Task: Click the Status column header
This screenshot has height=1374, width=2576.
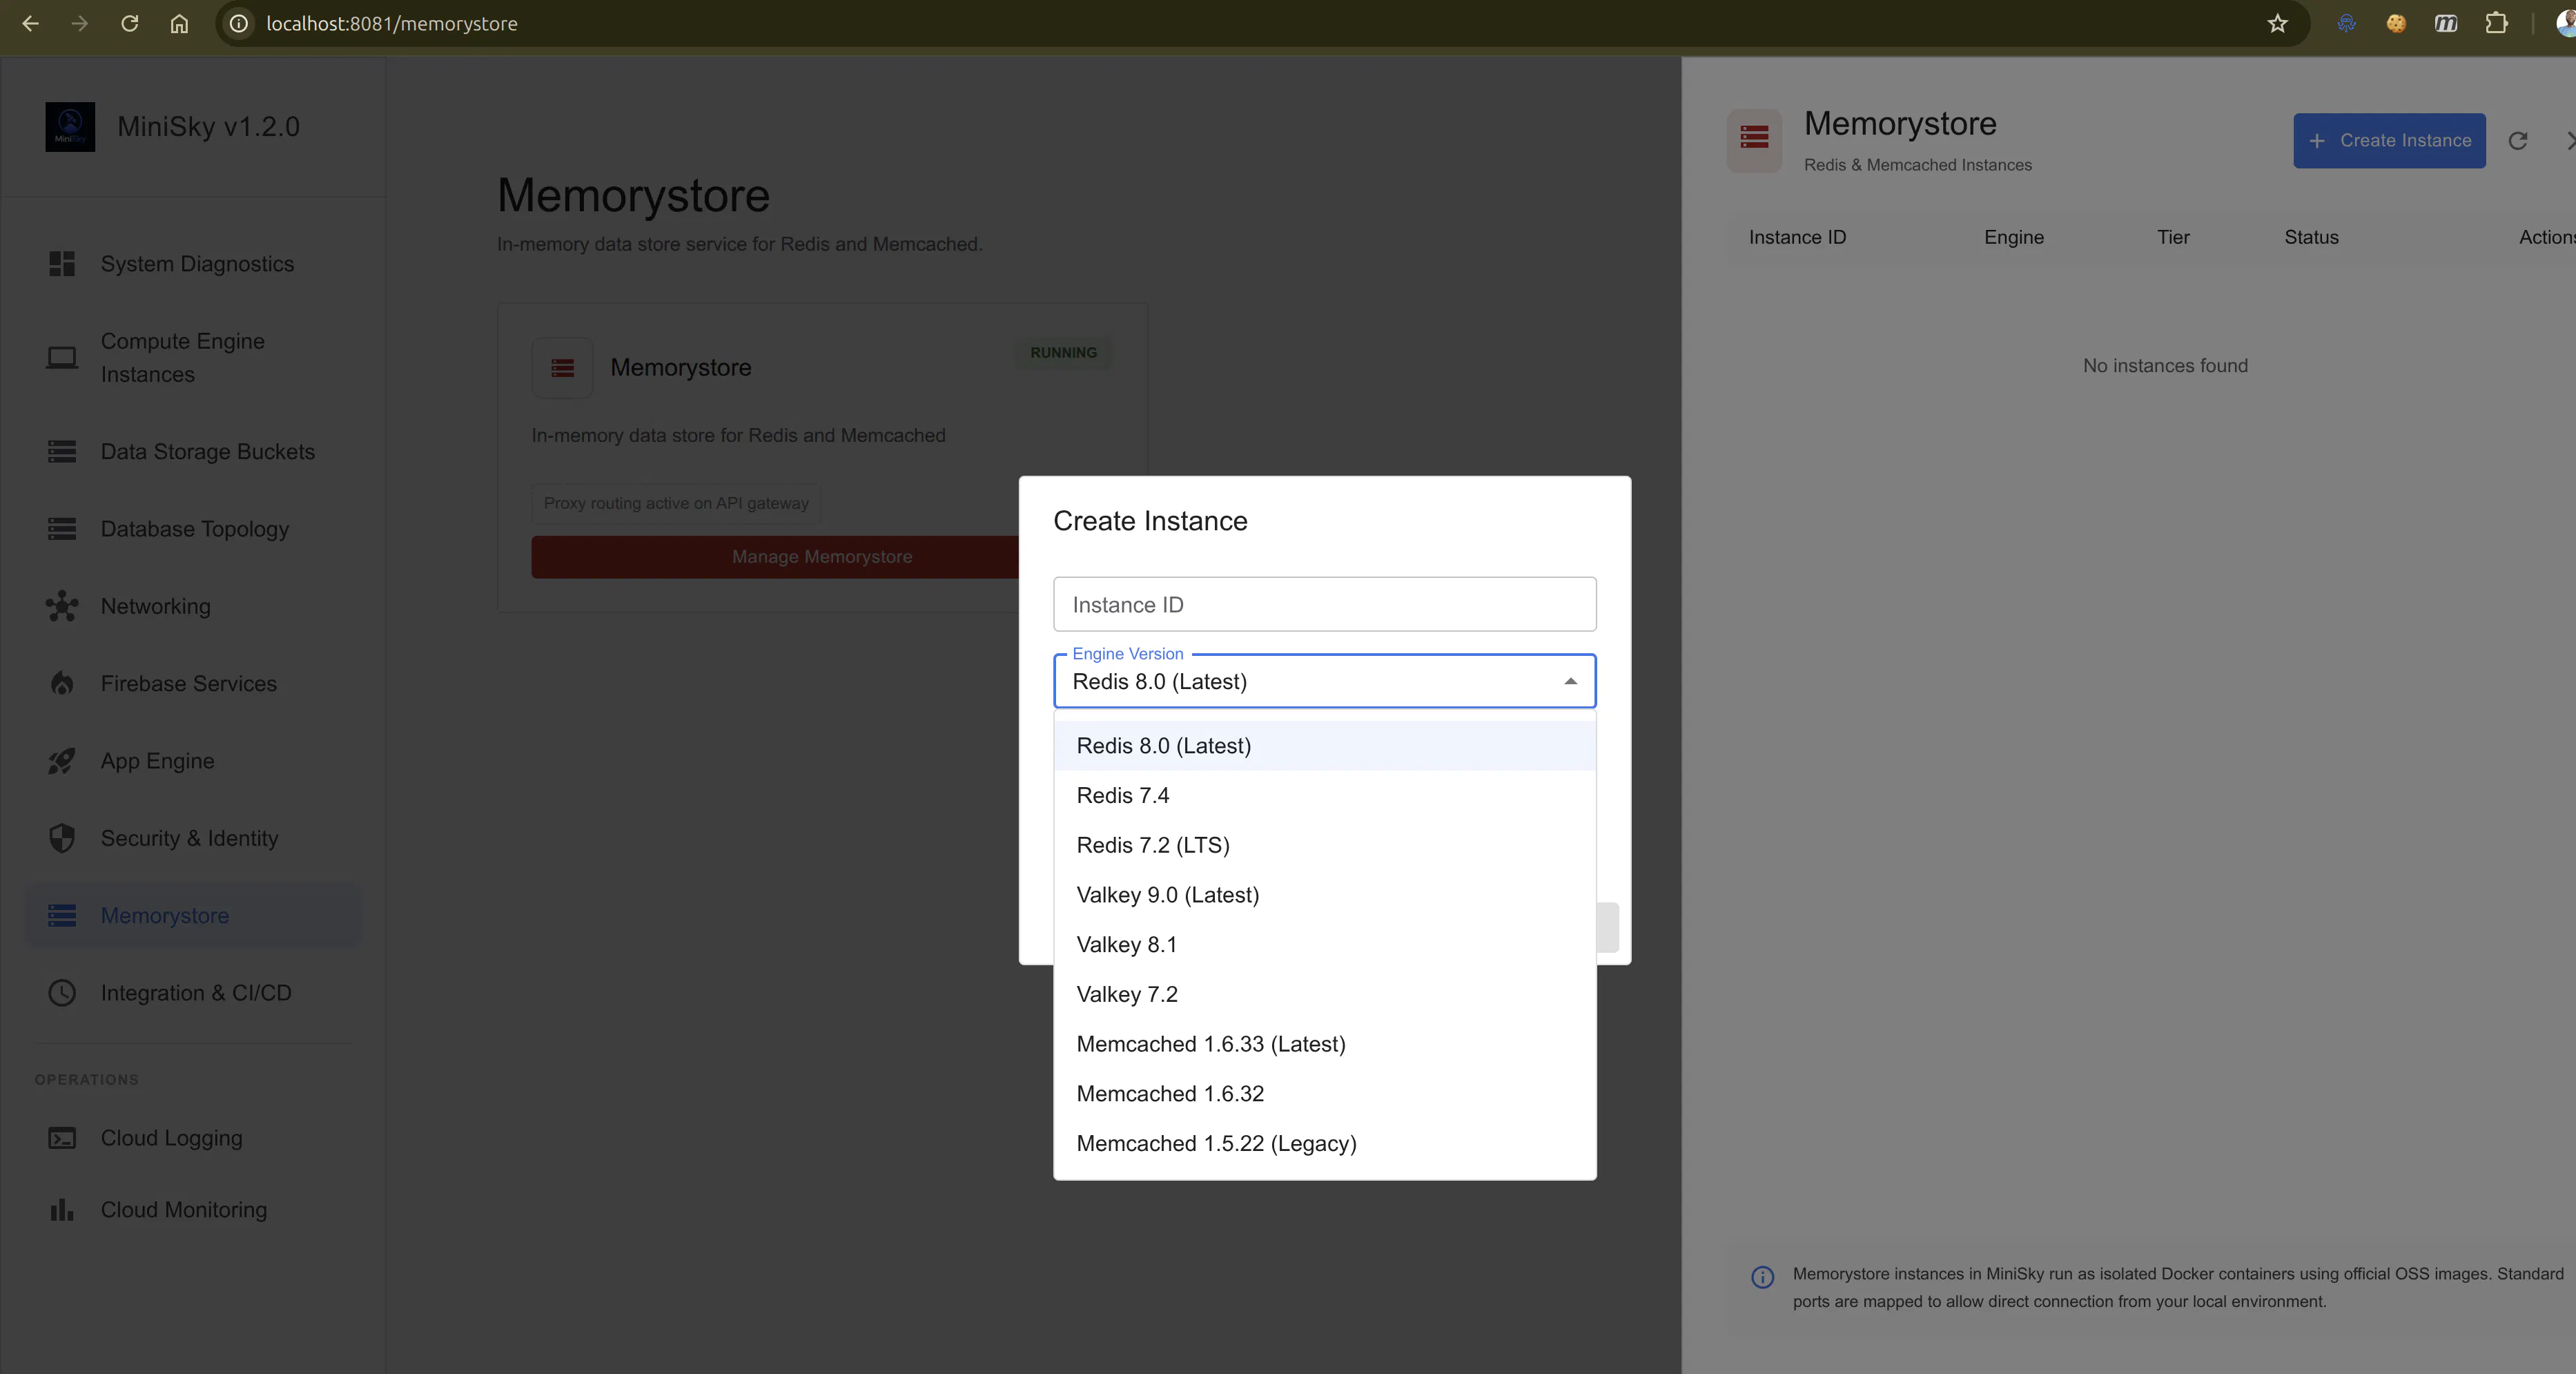Action: (2311, 237)
